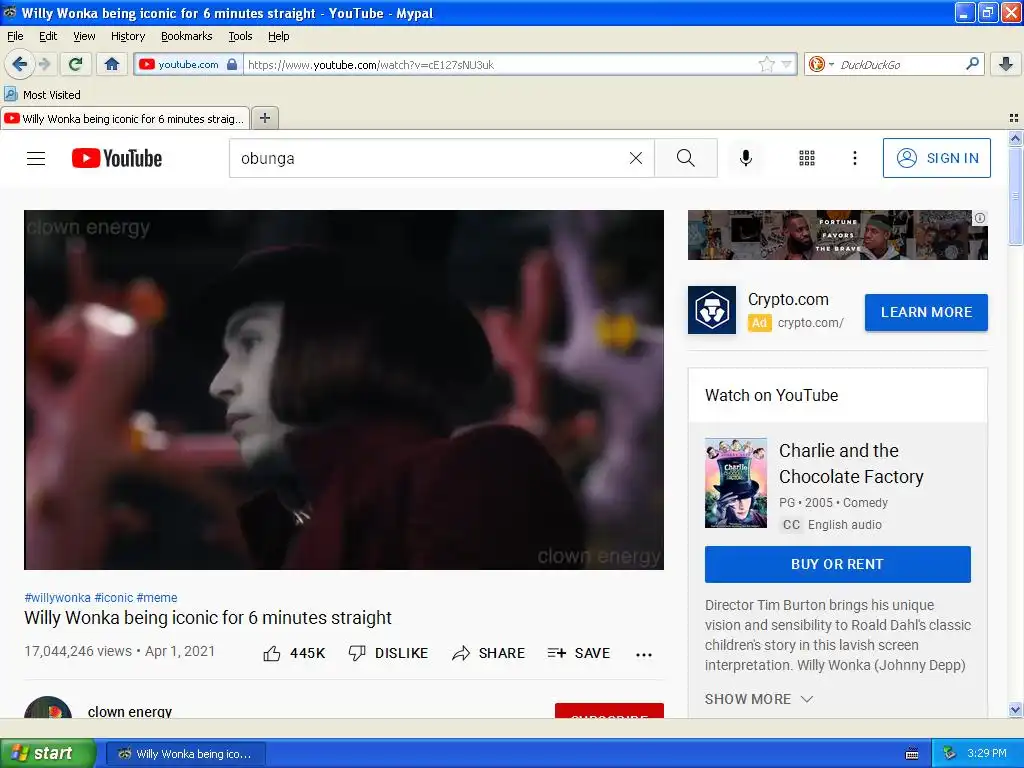Open the File menu

[15, 36]
